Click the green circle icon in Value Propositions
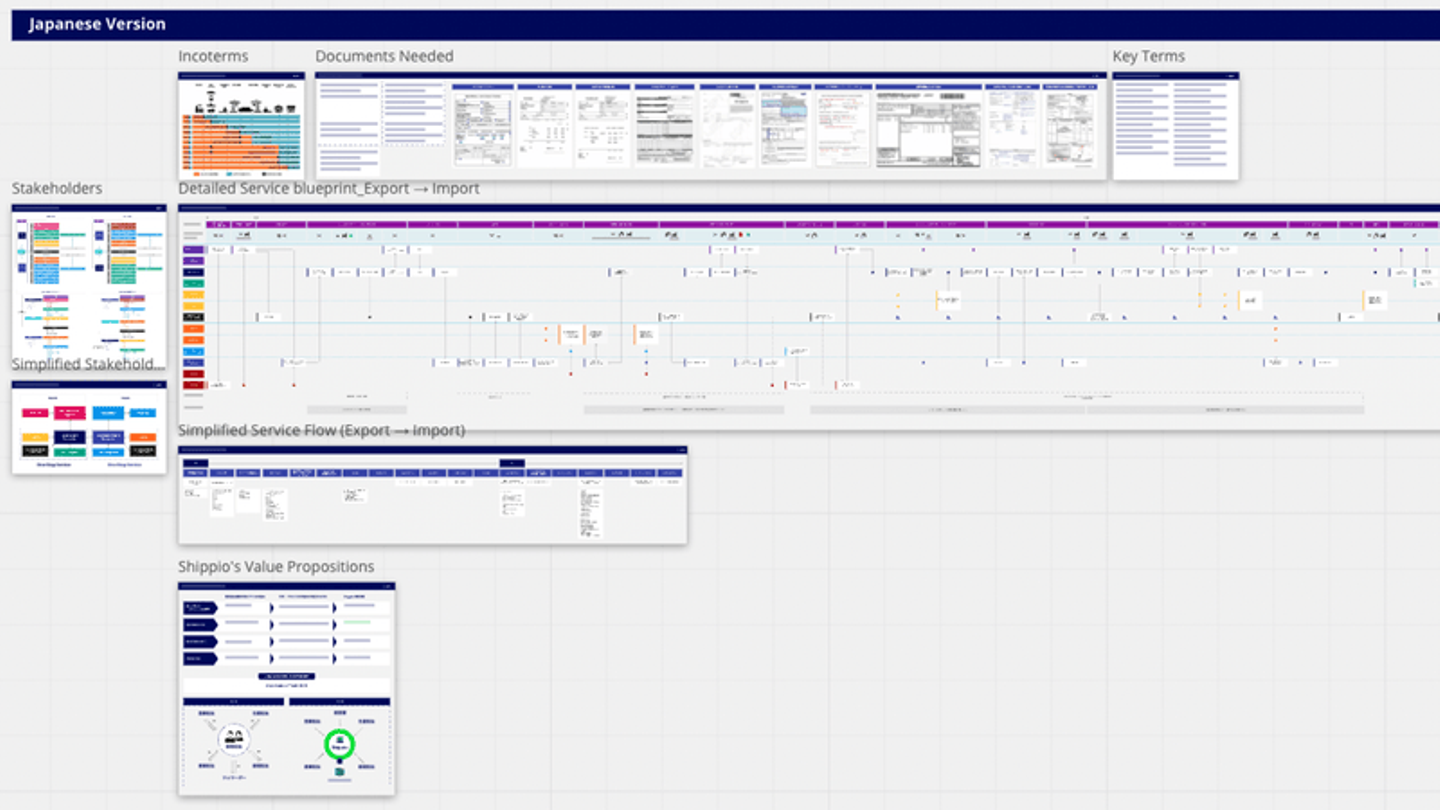 point(339,744)
